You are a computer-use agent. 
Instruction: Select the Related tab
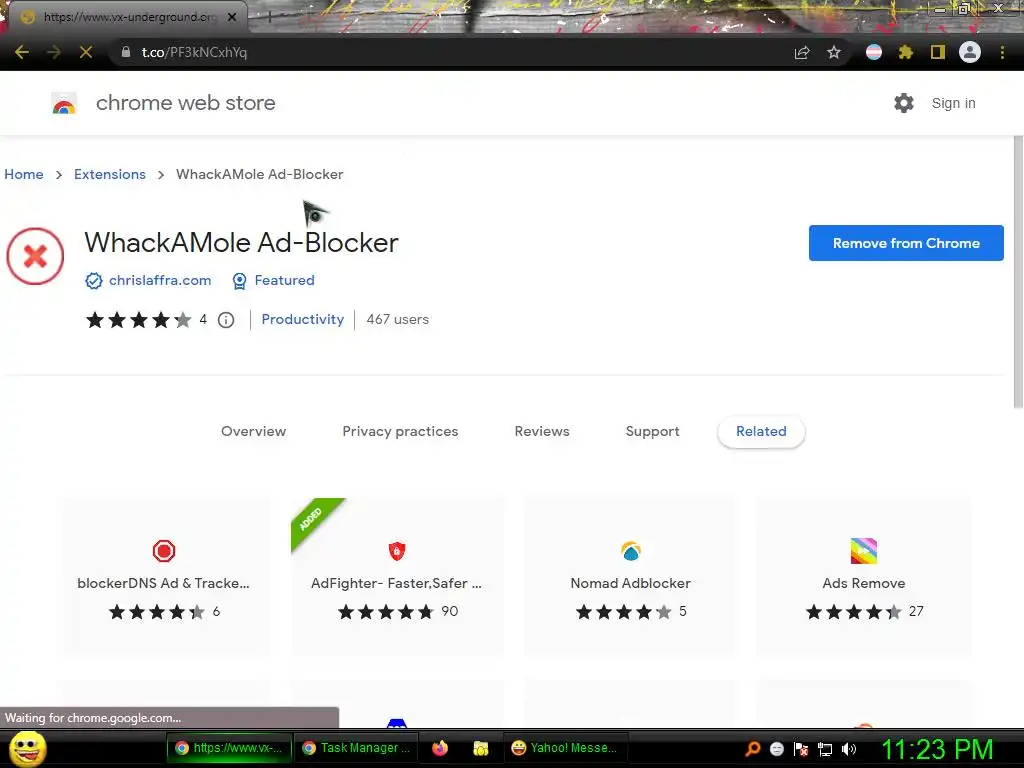tap(761, 432)
